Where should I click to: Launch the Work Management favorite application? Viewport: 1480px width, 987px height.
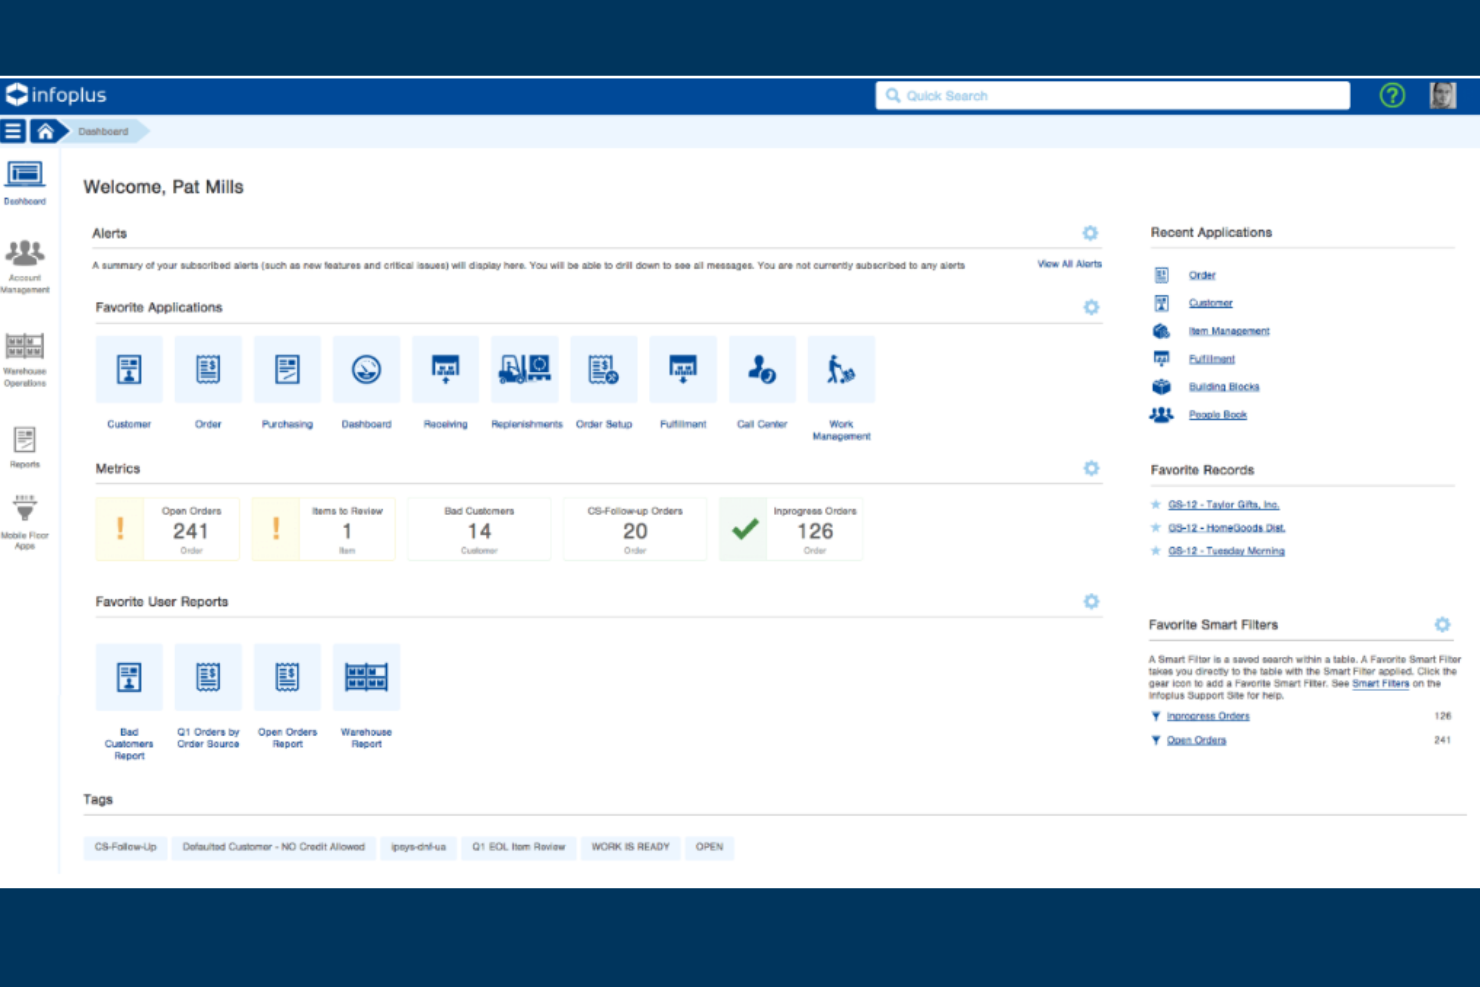click(x=841, y=370)
